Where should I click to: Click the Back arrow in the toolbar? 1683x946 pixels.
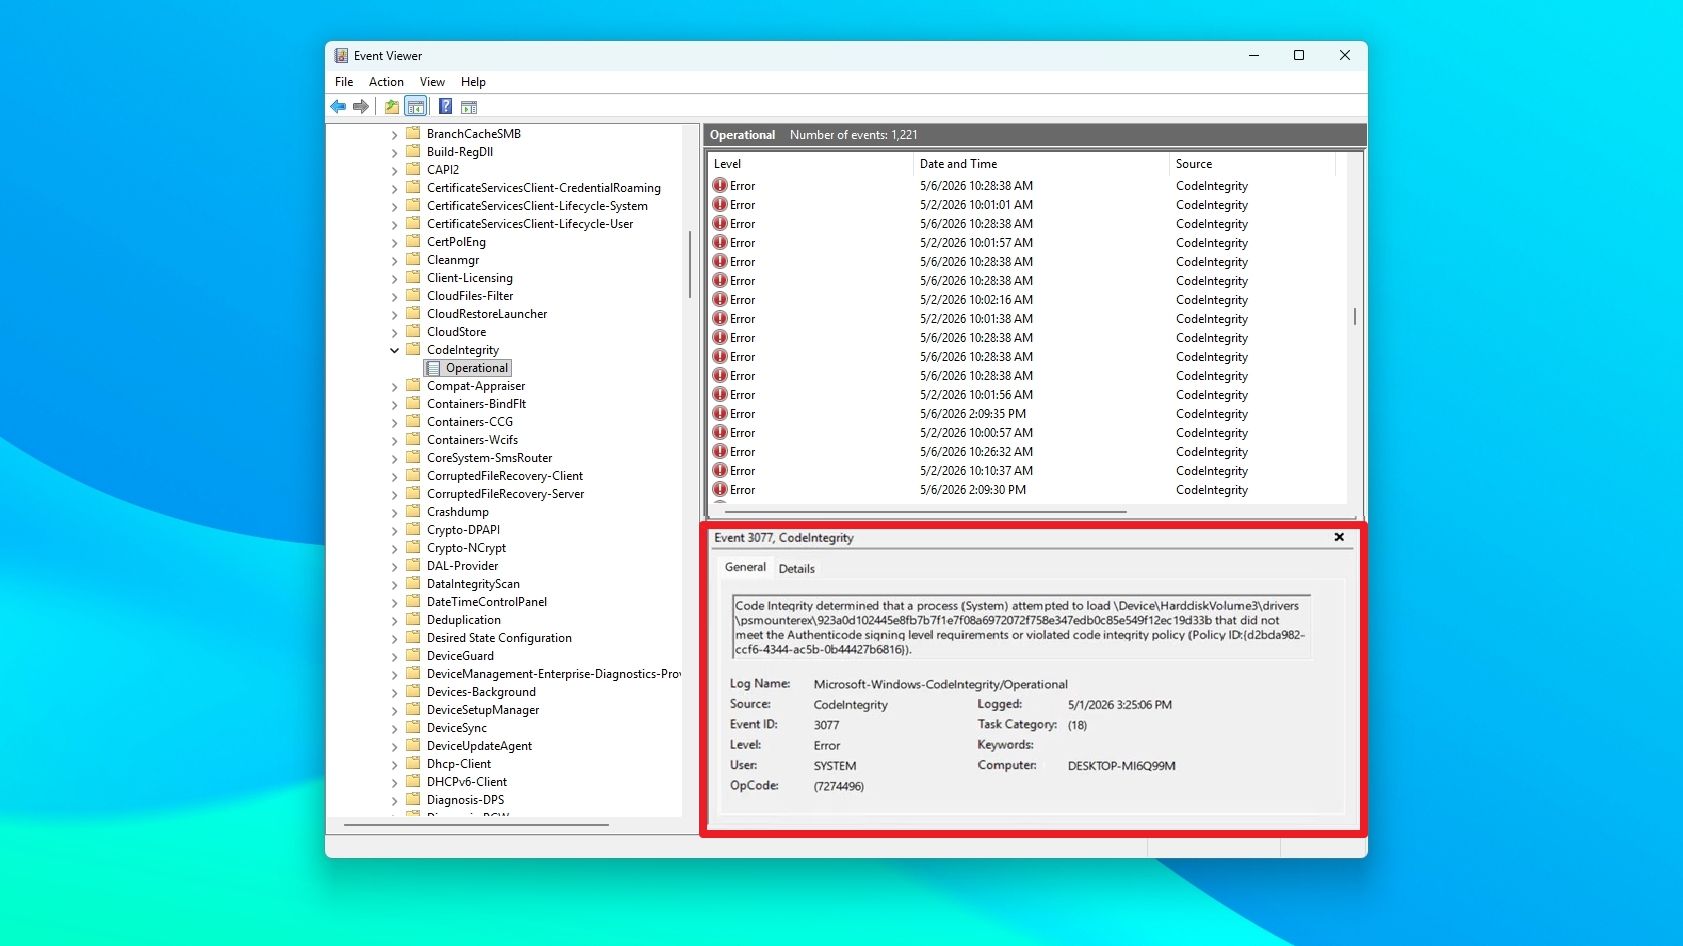(x=338, y=107)
